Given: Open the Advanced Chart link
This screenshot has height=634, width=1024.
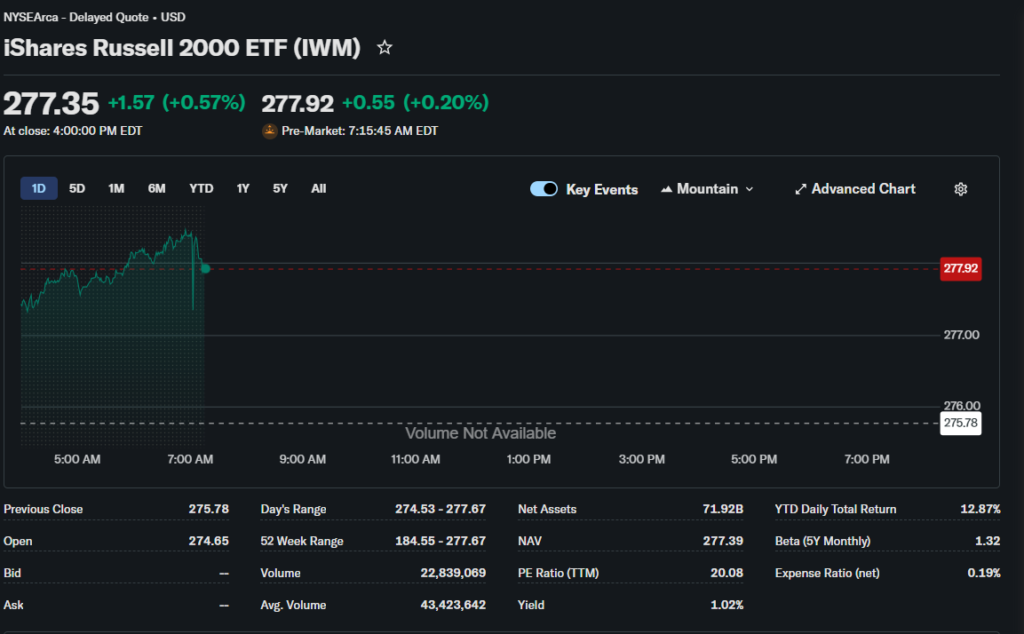Looking at the screenshot, I should 863,189.
